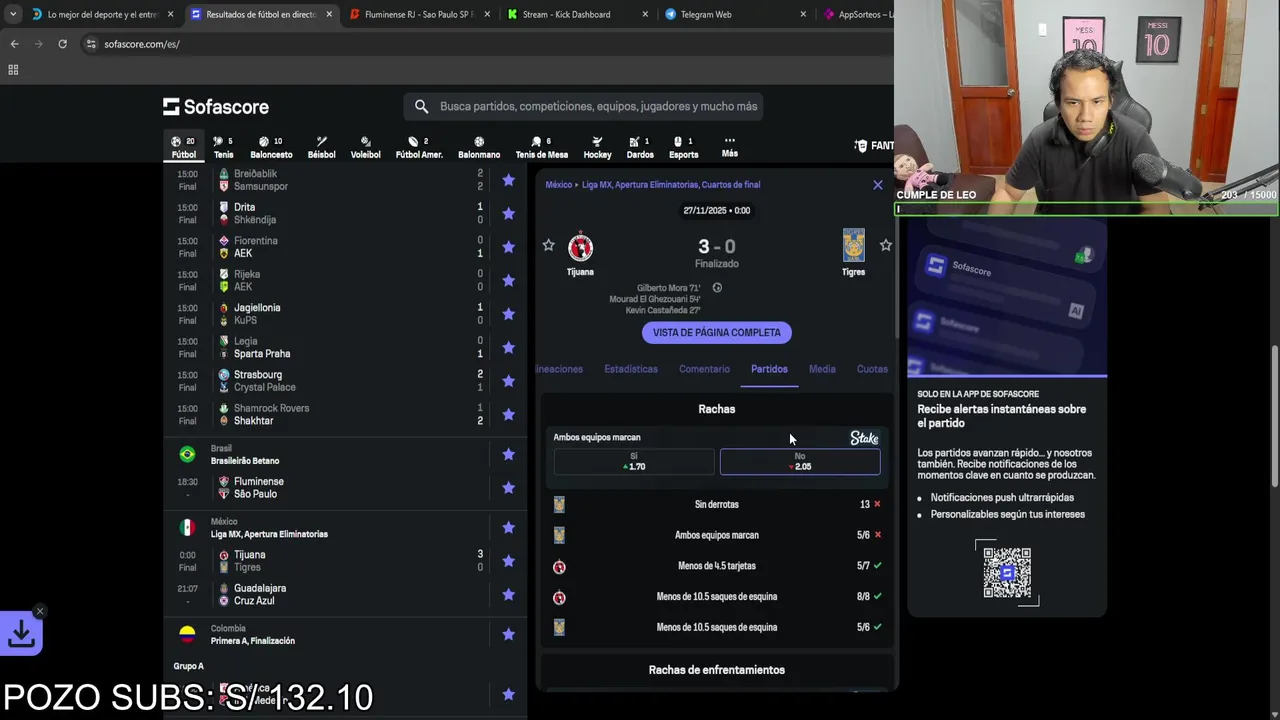Click the download overlay icon
Screen dimensions: 1280x720
click(x=21, y=633)
